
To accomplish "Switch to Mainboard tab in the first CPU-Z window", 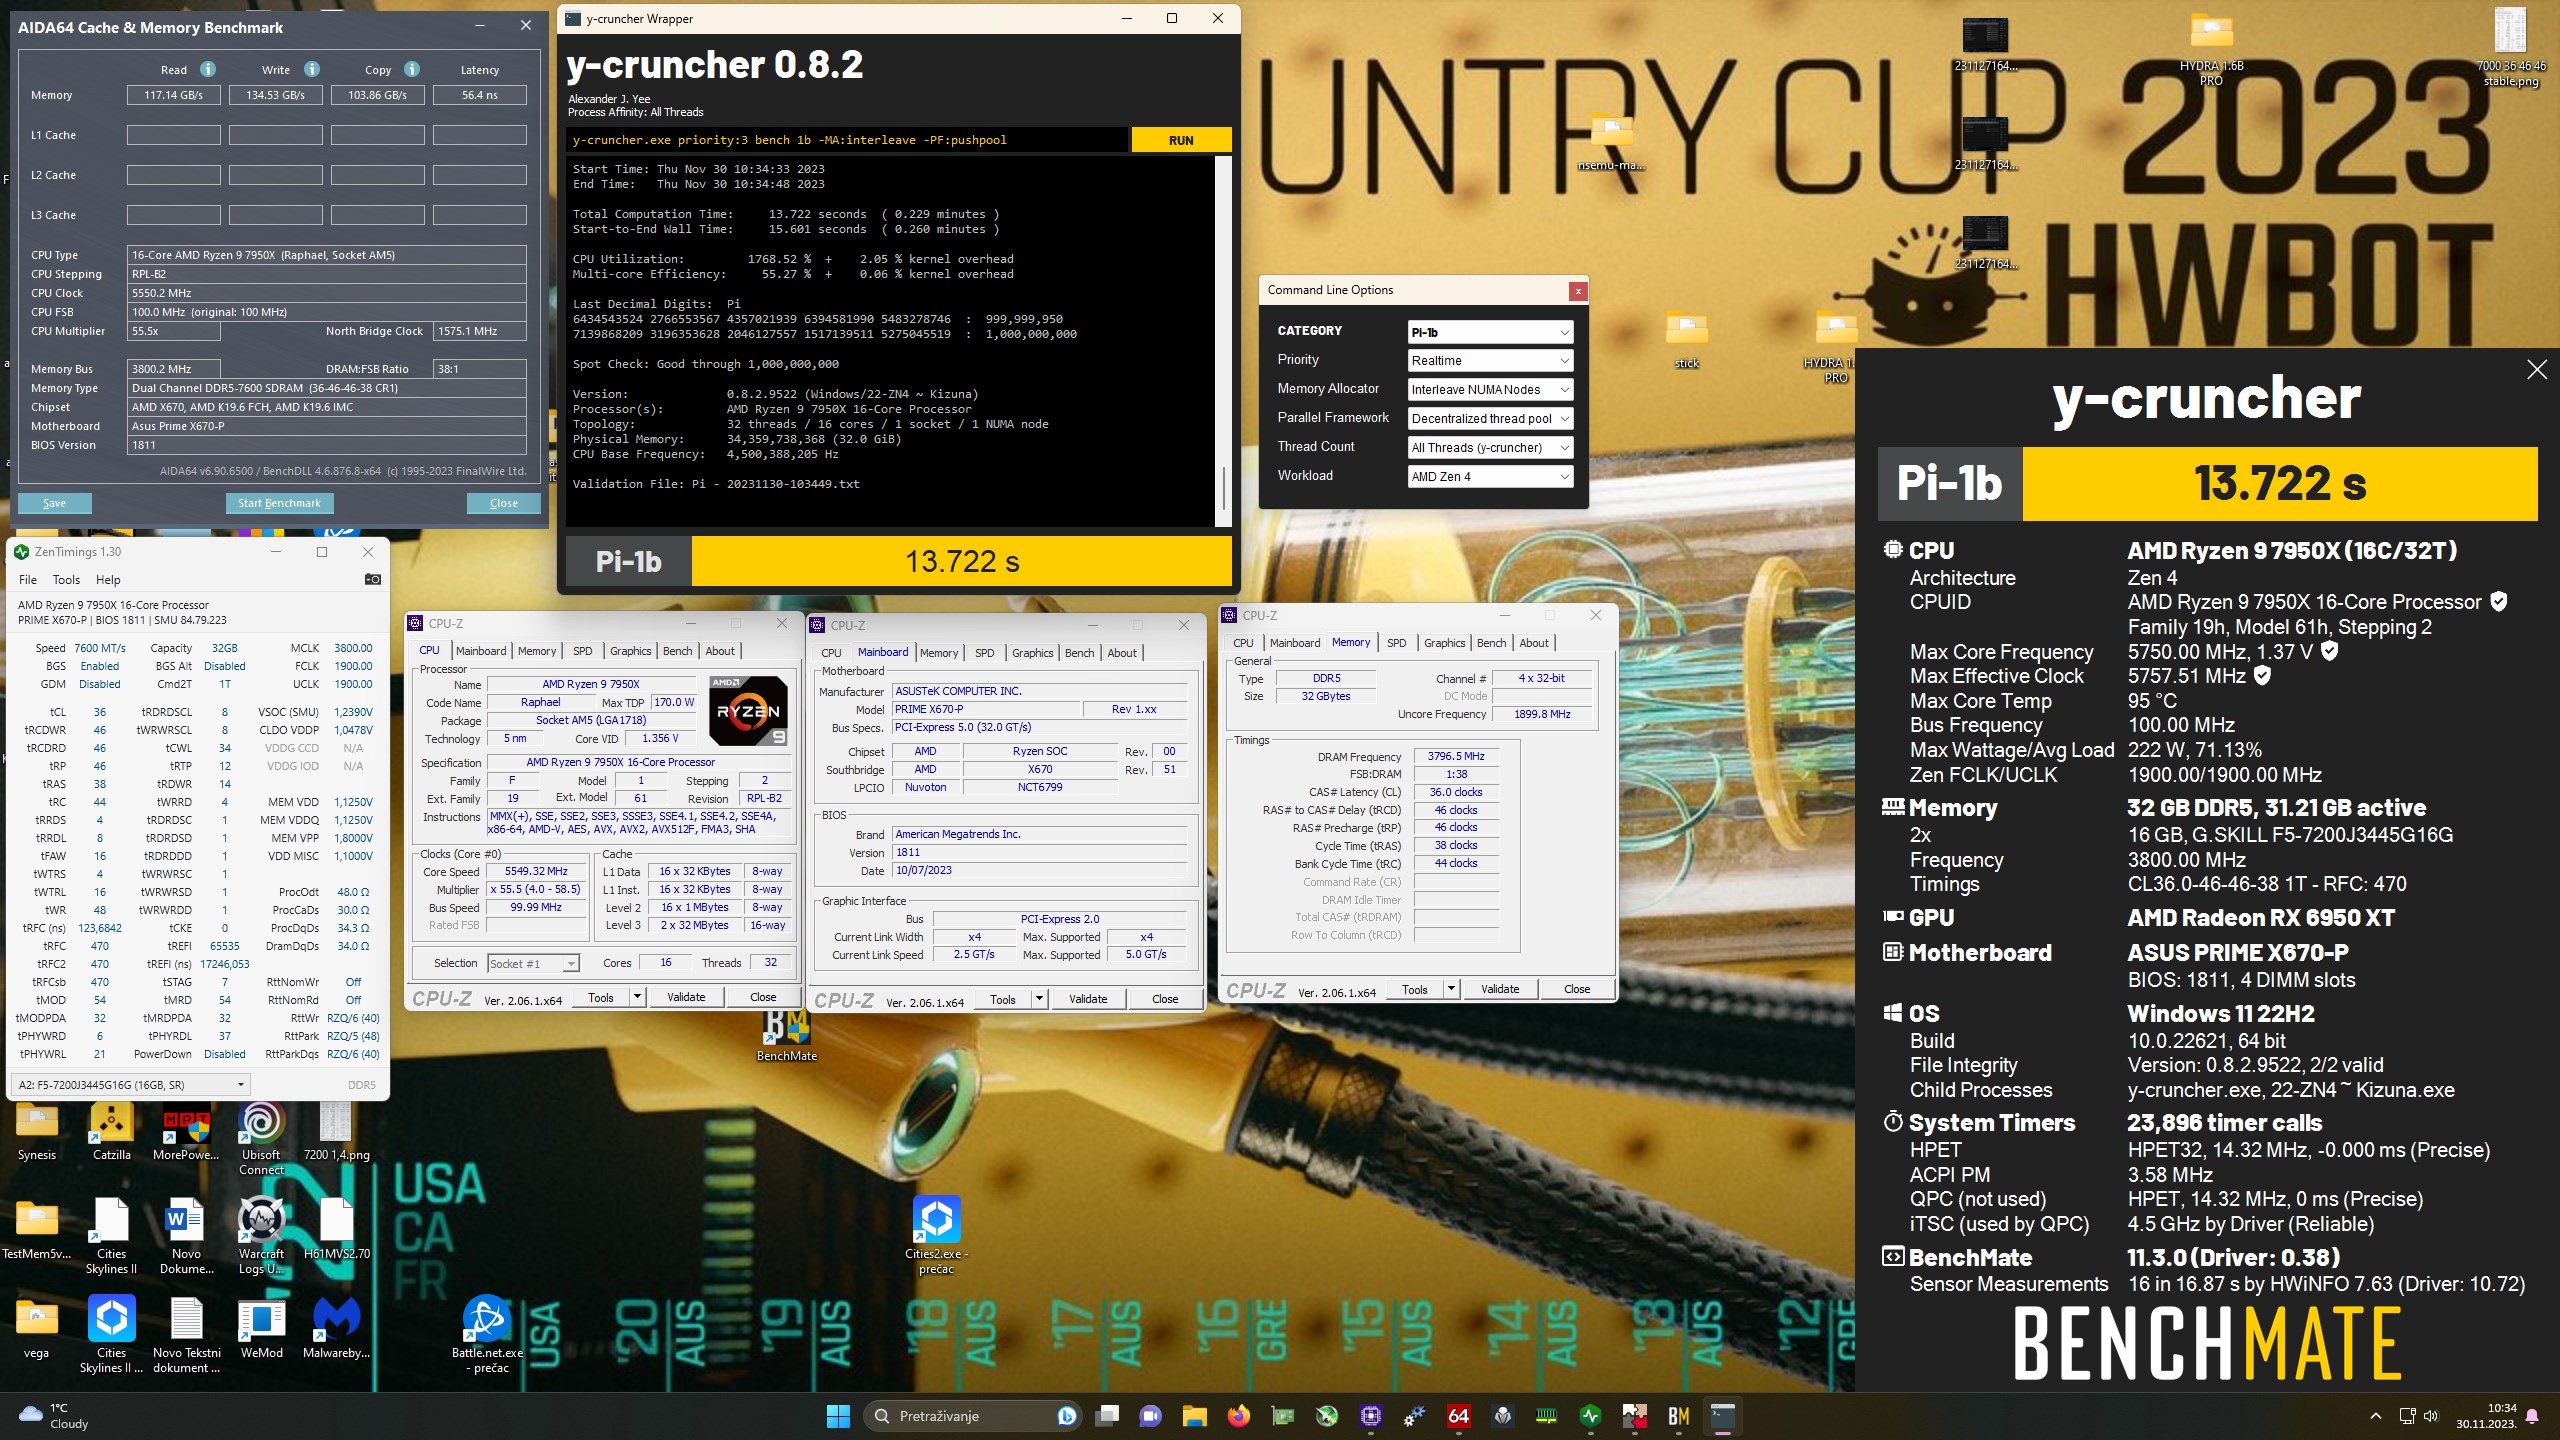I will pos(481,651).
